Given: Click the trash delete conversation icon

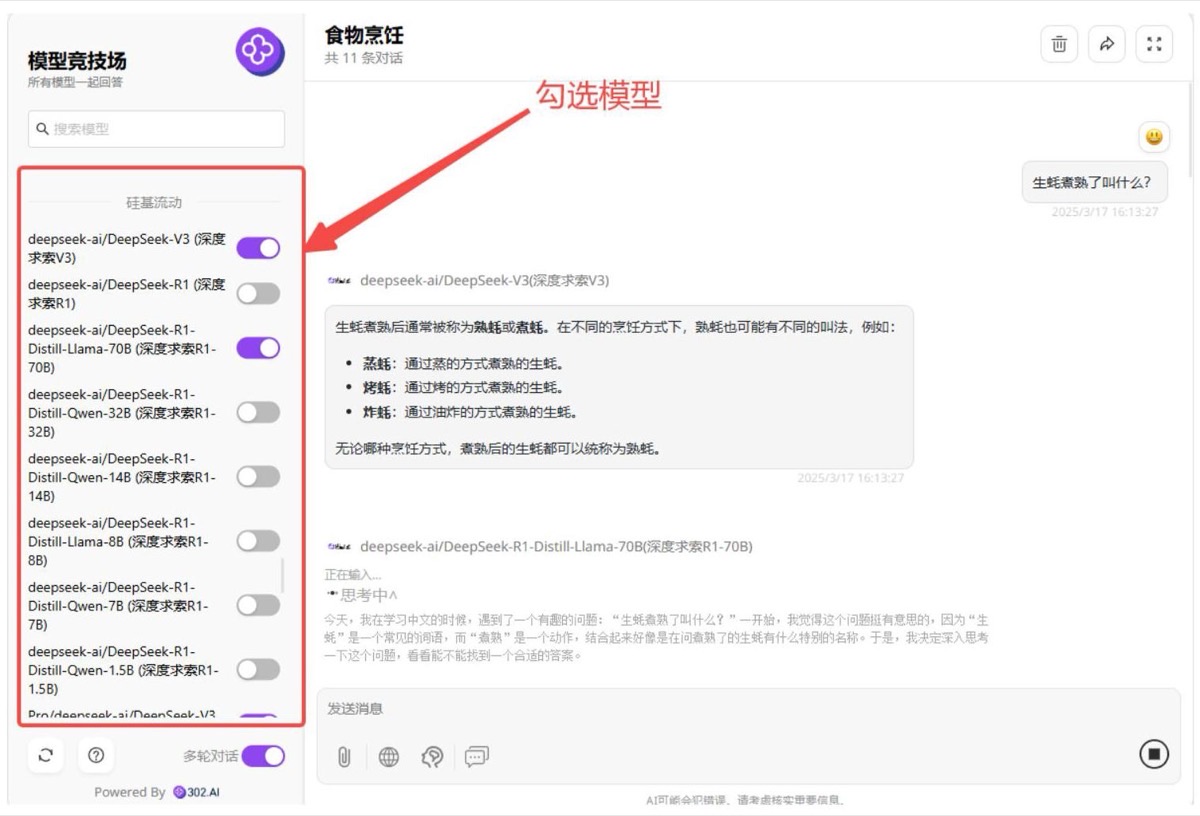Looking at the screenshot, I should point(1059,44).
